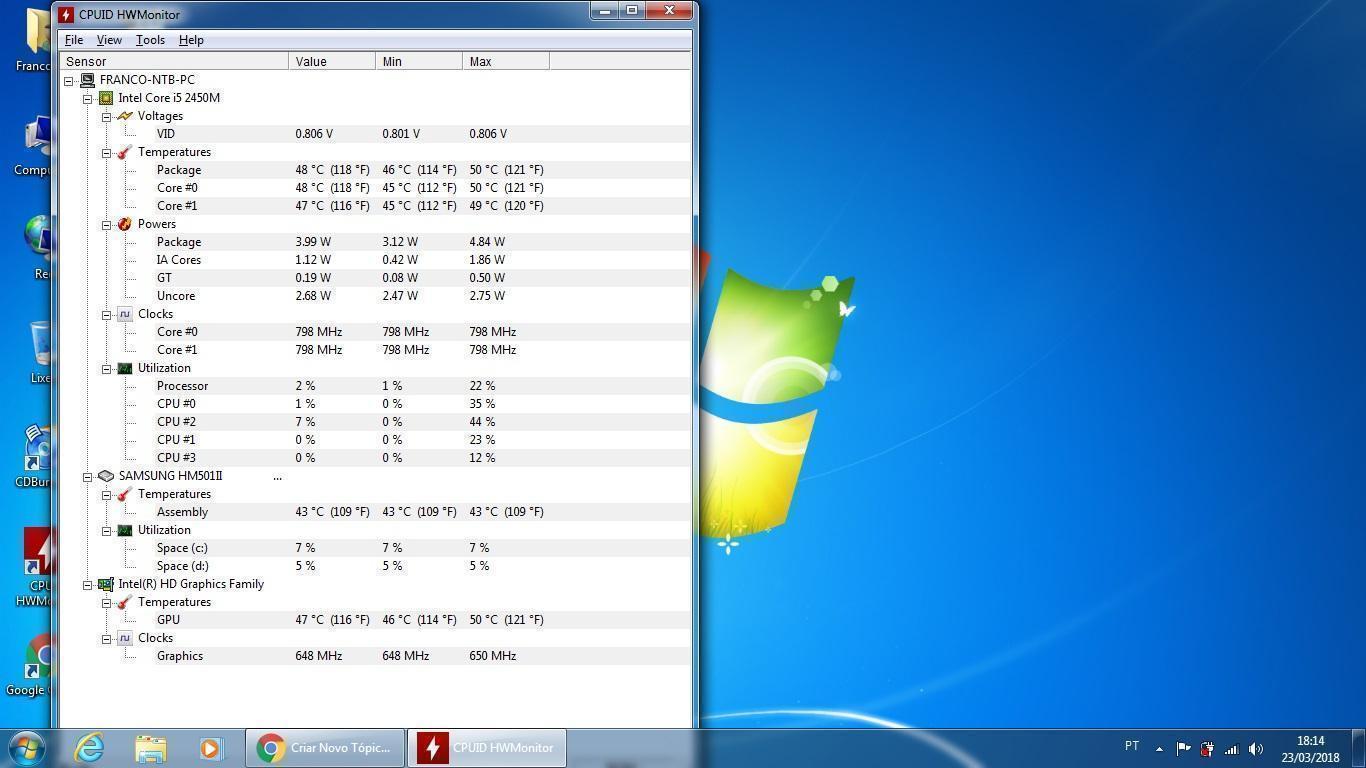Collapse the Intel Core i5 2450M node
The width and height of the screenshot is (1366, 768).
(87, 99)
